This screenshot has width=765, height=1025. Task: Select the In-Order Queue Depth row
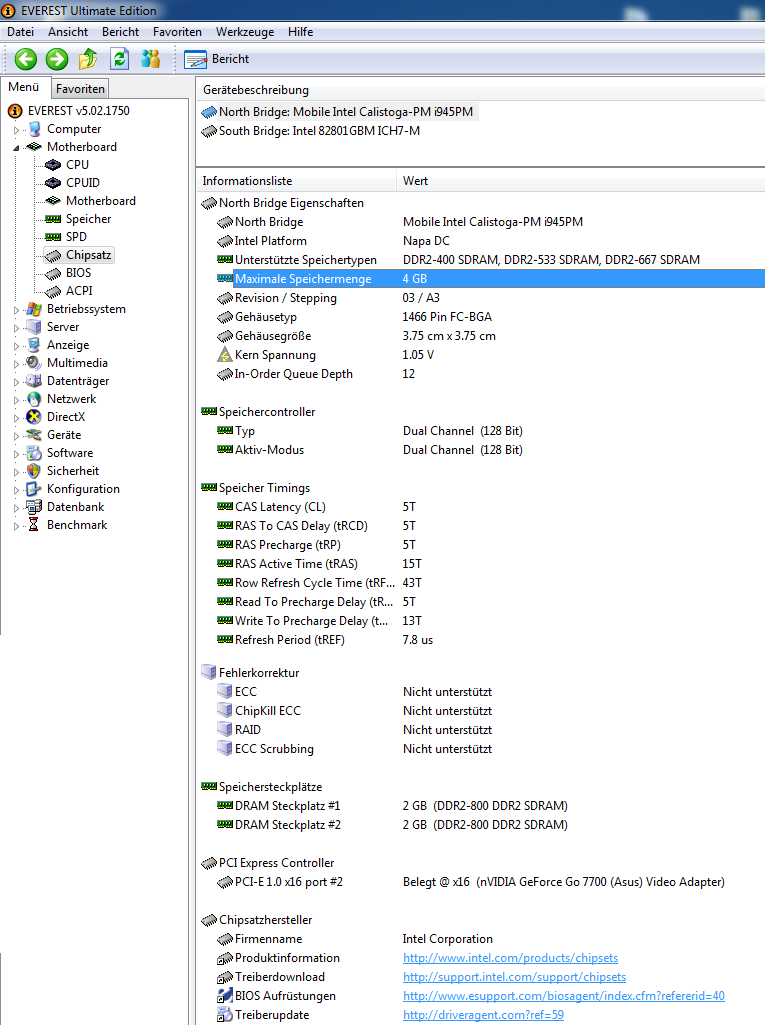(481, 374)
